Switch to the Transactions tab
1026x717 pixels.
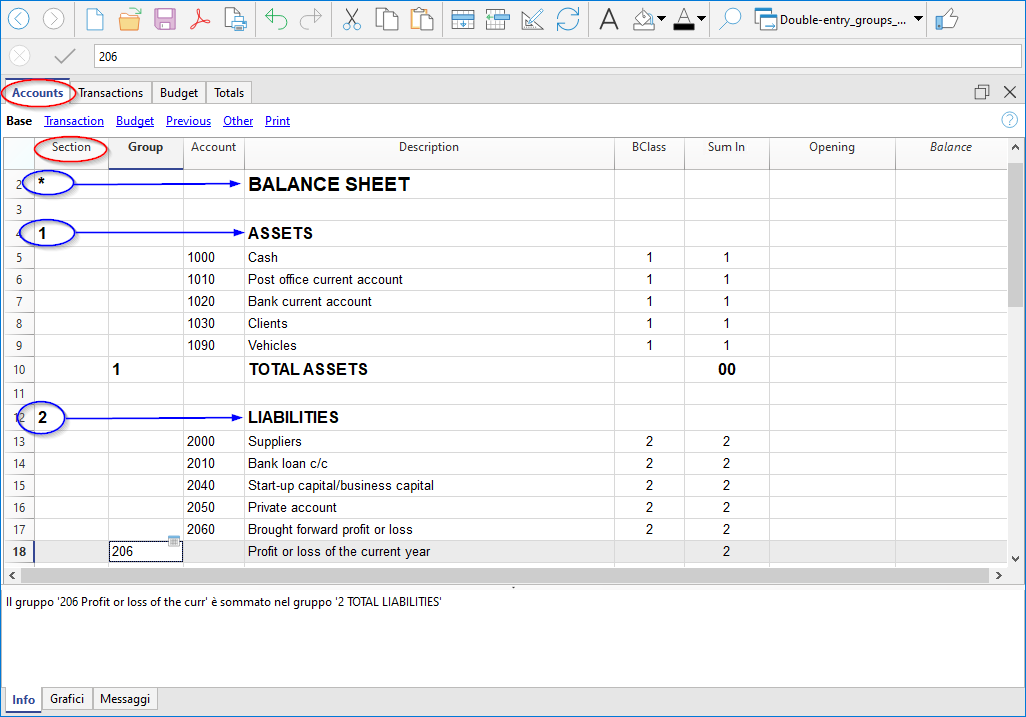[x=111, y=93]
